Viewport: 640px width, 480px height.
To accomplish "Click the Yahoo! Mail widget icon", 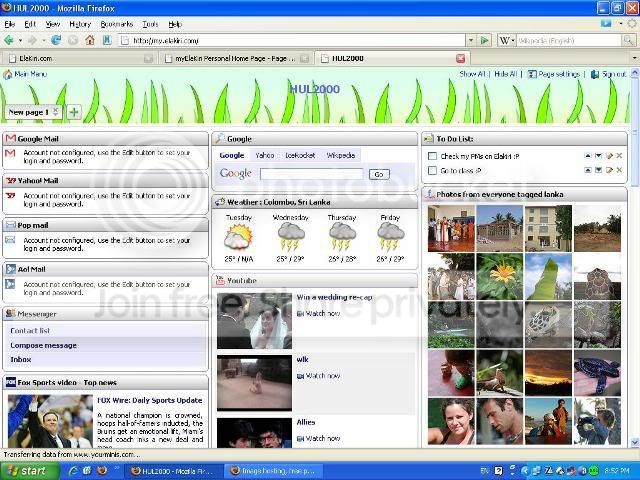I will tap(11, 180).
